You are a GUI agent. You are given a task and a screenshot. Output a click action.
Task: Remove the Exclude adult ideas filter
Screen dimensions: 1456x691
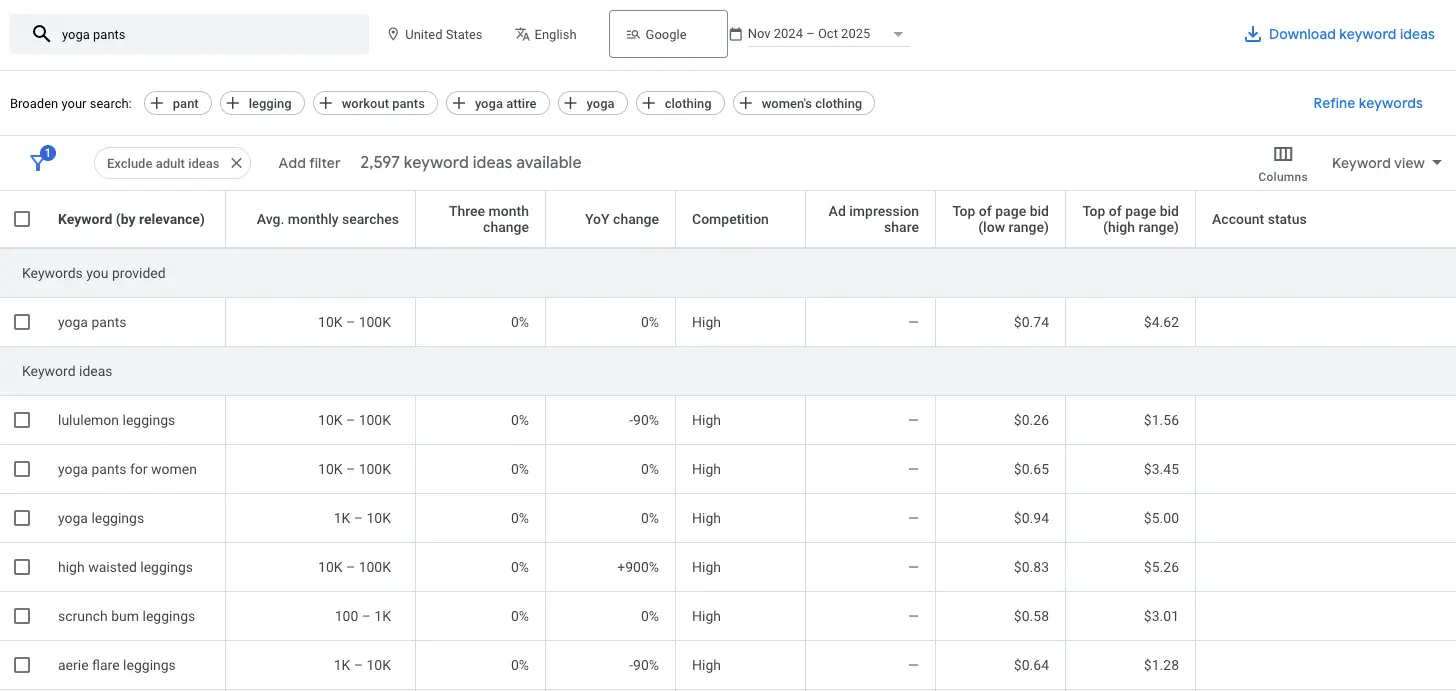[236, 163]
